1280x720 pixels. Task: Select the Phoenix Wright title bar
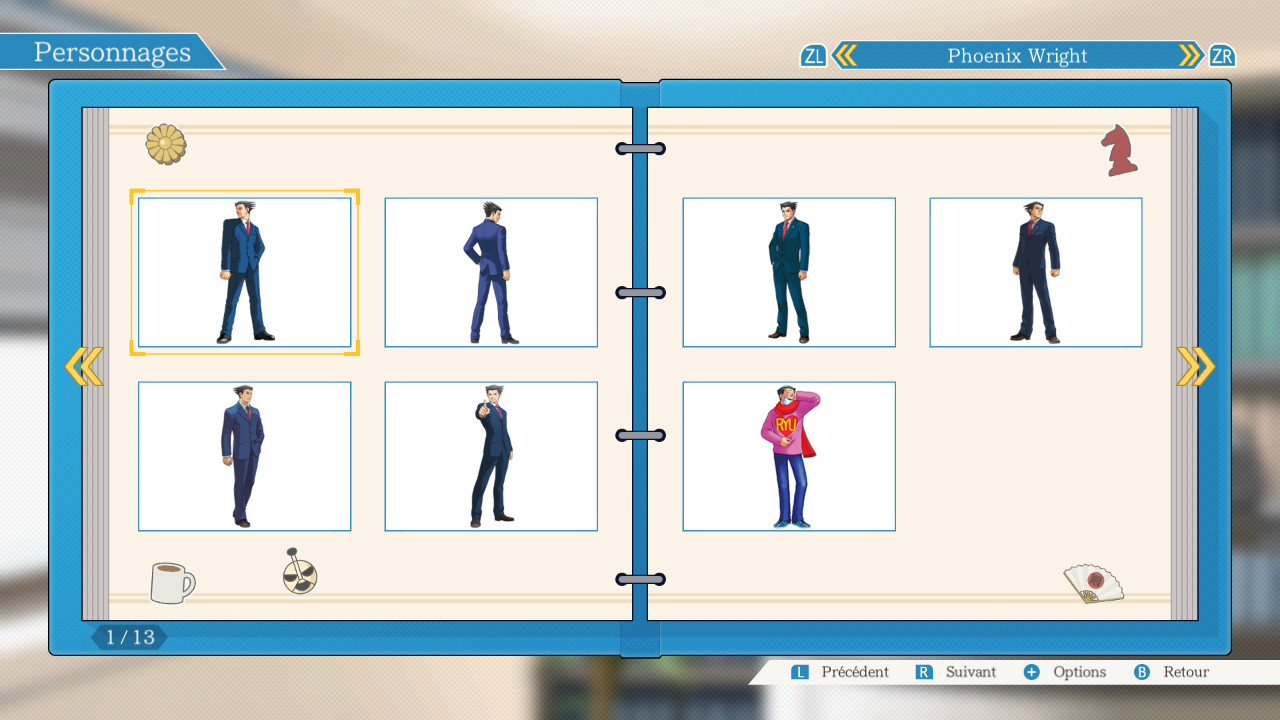point(1017,56)
